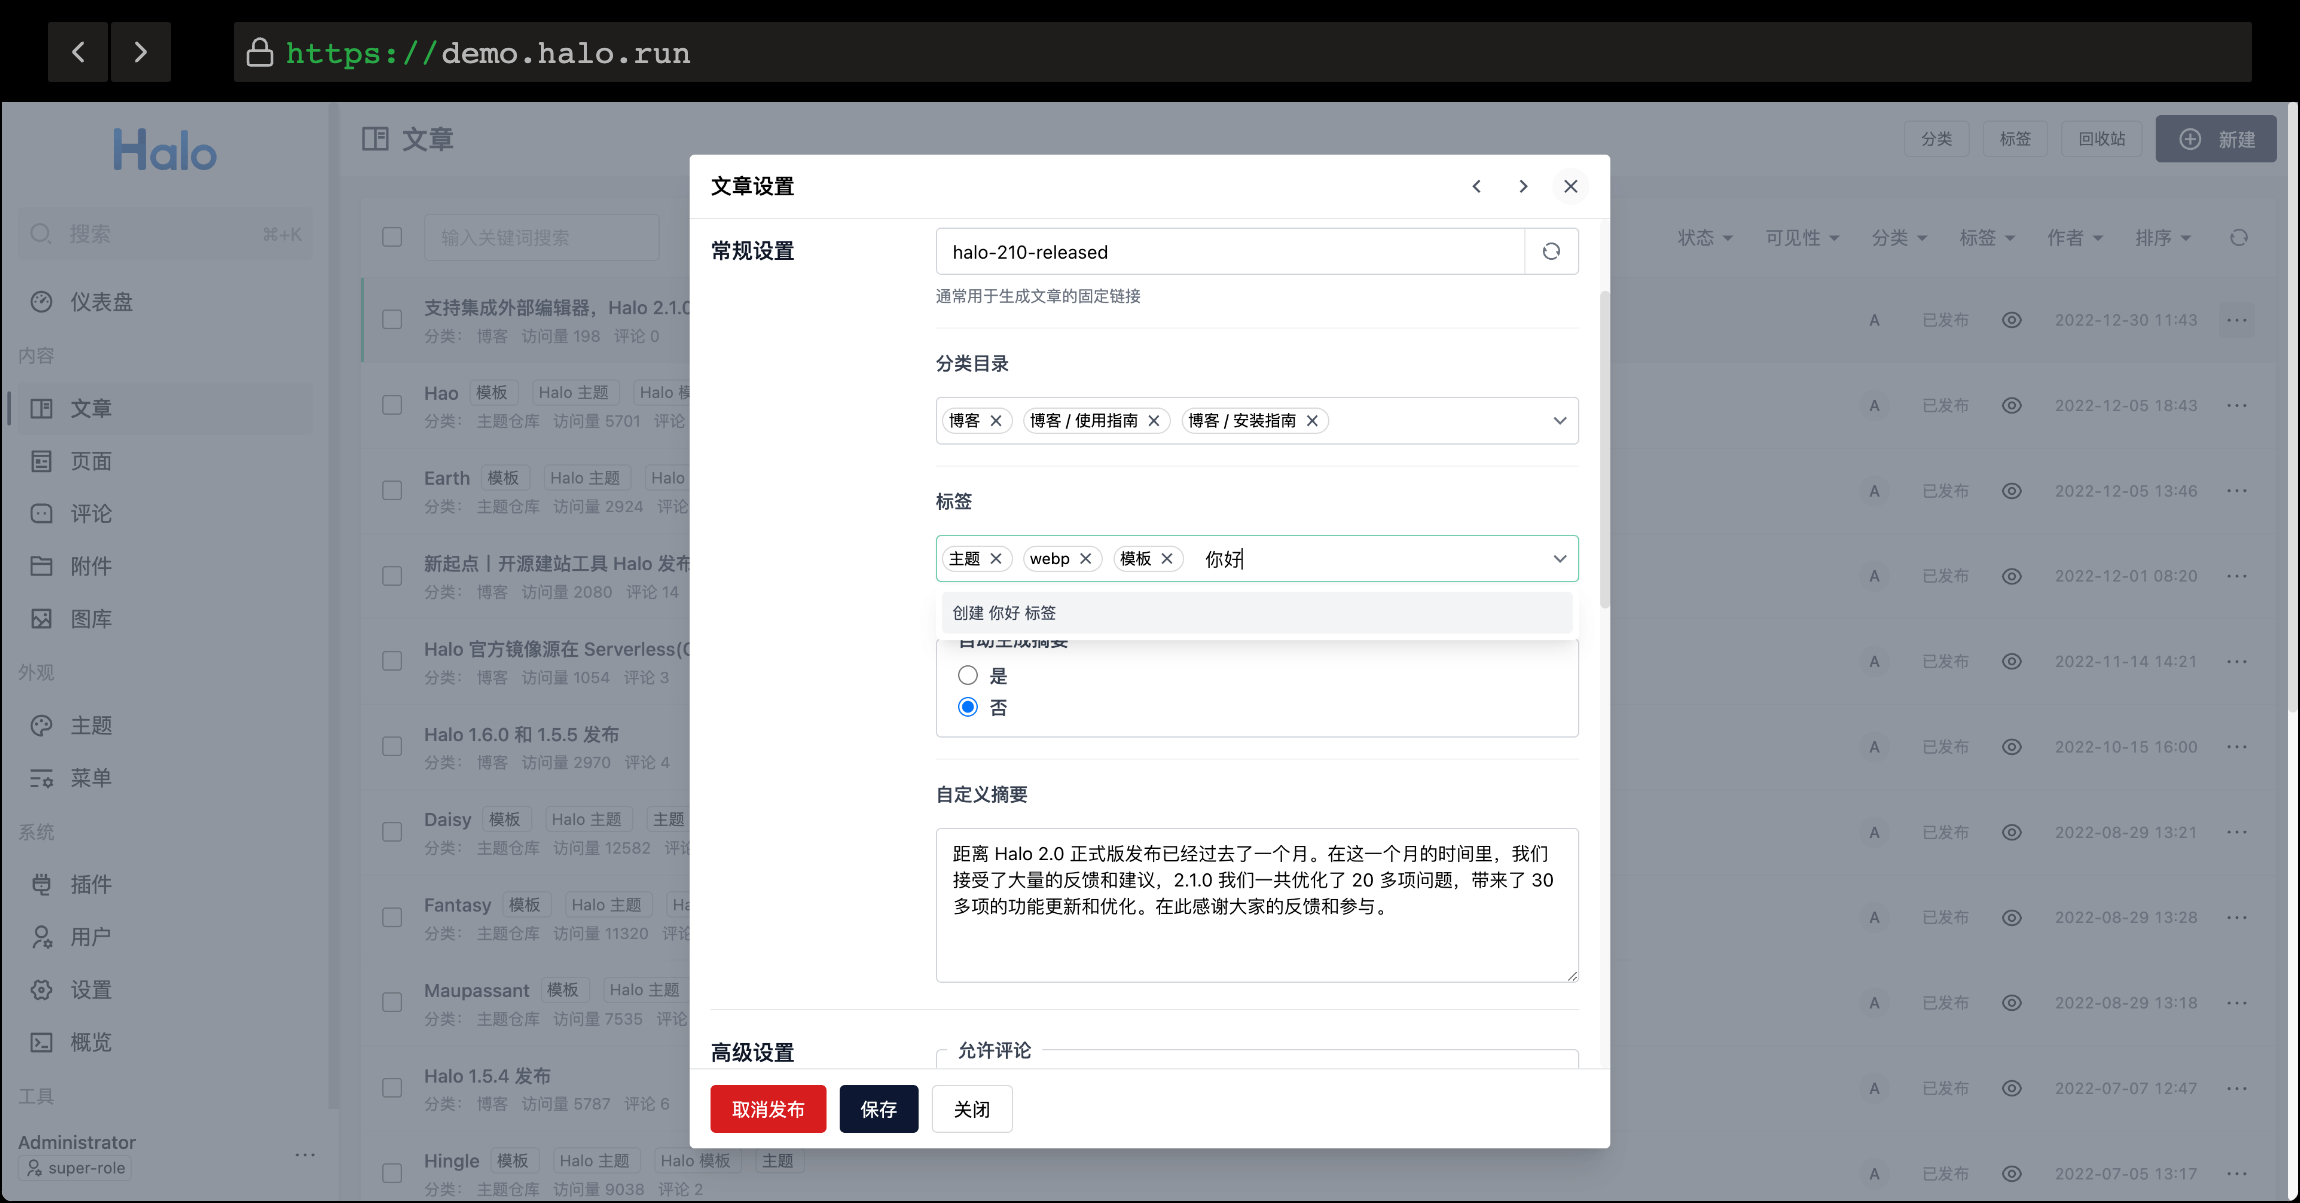Click inside the 自定义摘要 text area
2300x1203 pixels.
point(1256,904)
